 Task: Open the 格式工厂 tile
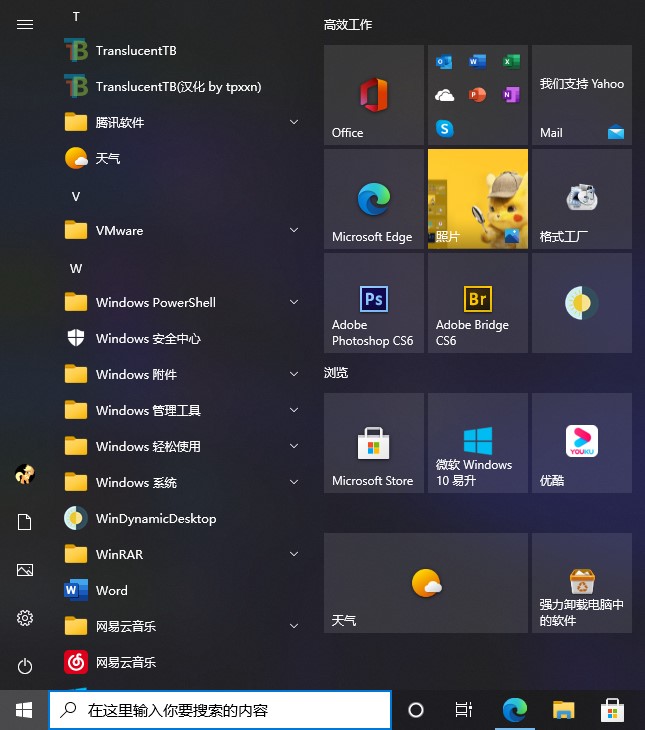point(582,199)
